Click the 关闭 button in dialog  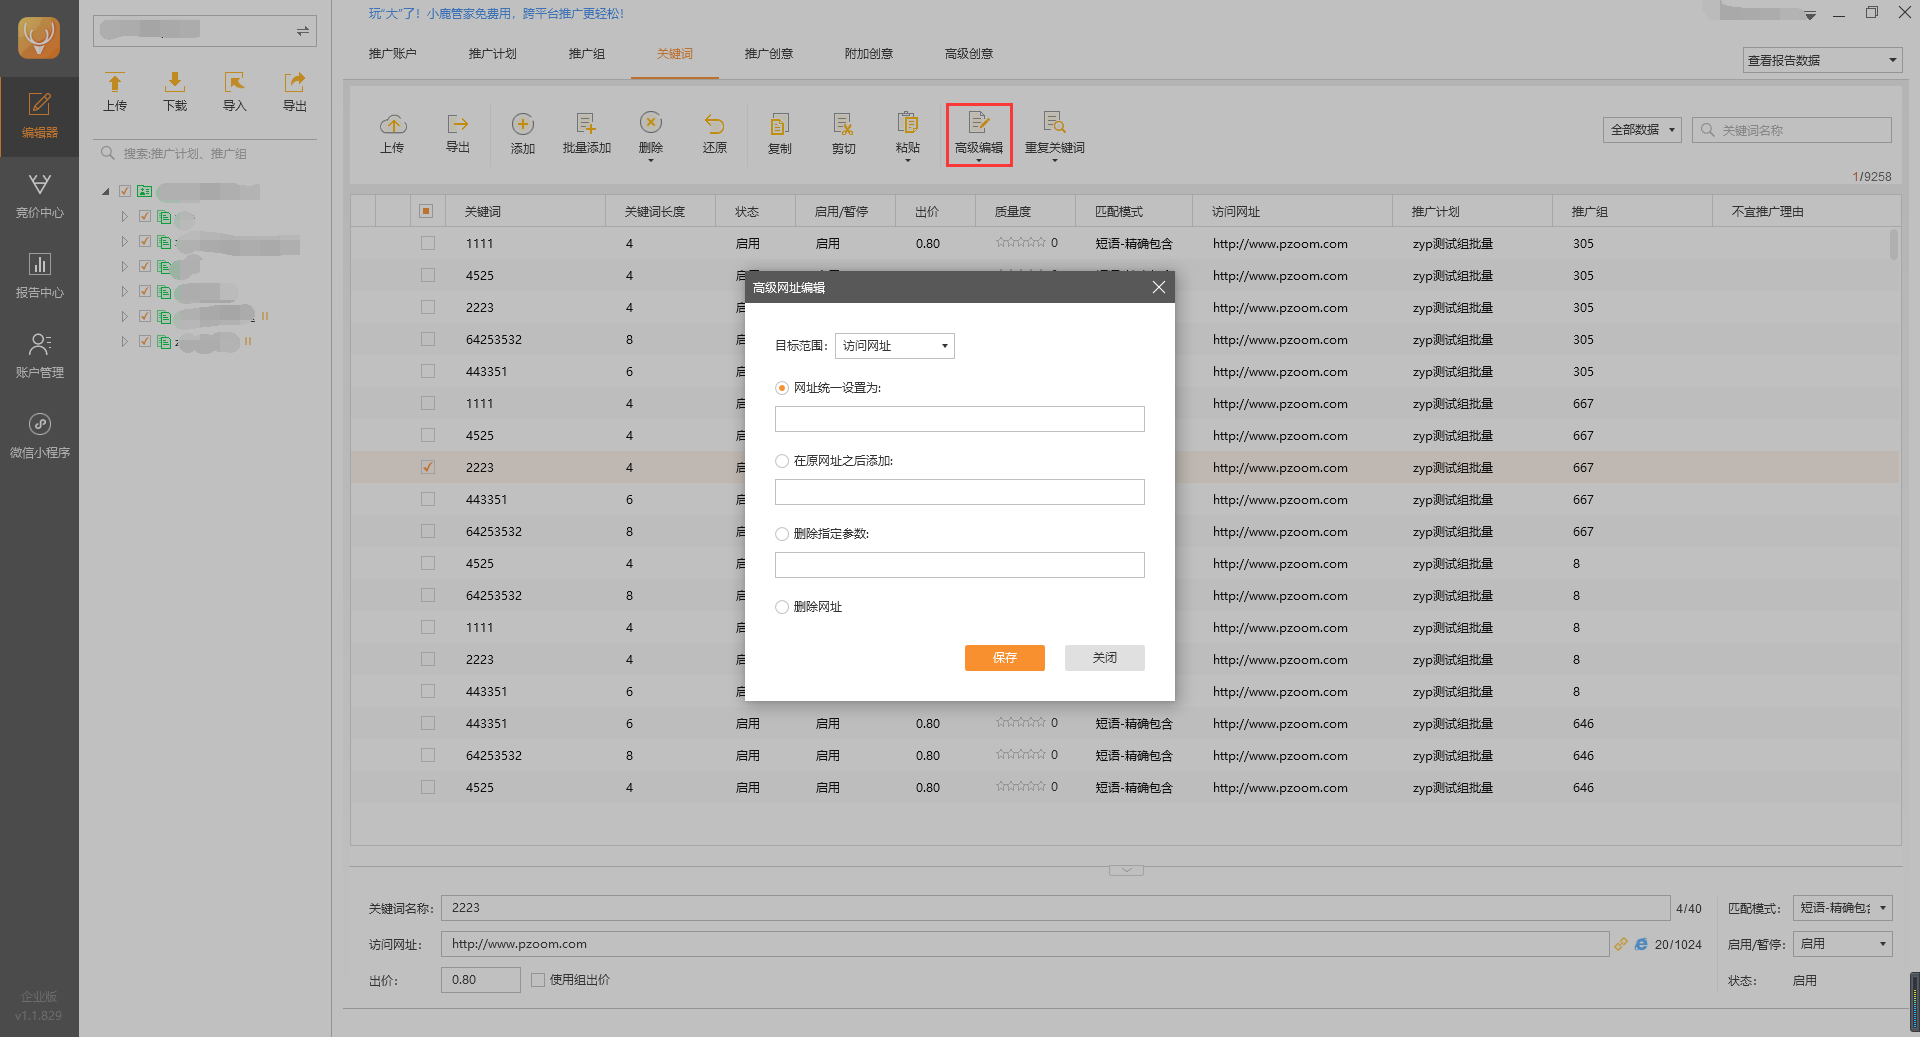pyautogui.click(x=1105, y=658)
